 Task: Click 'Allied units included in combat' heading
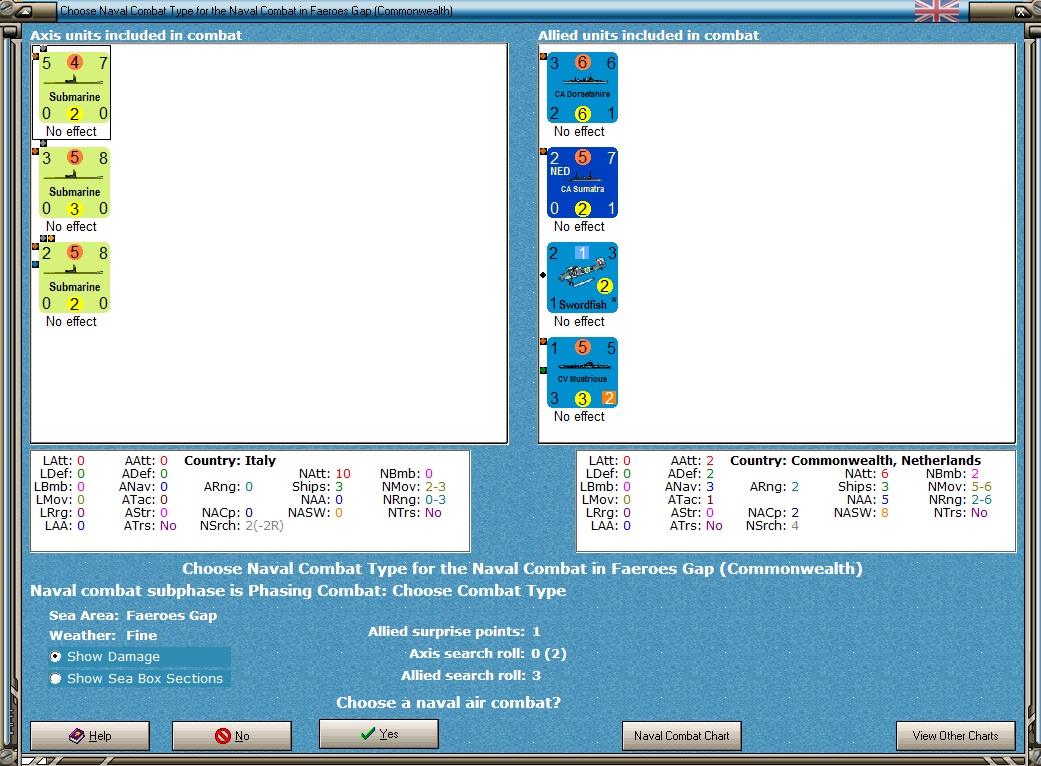point(648,35)
